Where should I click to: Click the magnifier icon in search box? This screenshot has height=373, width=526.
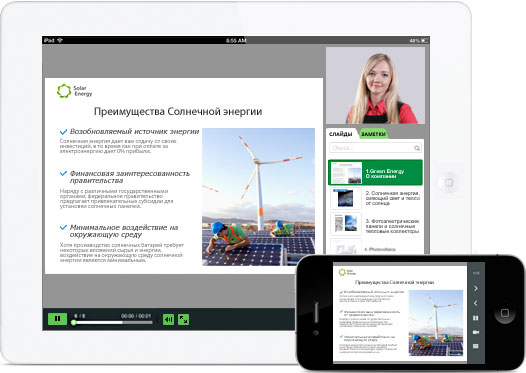click(x=417, y=148)
